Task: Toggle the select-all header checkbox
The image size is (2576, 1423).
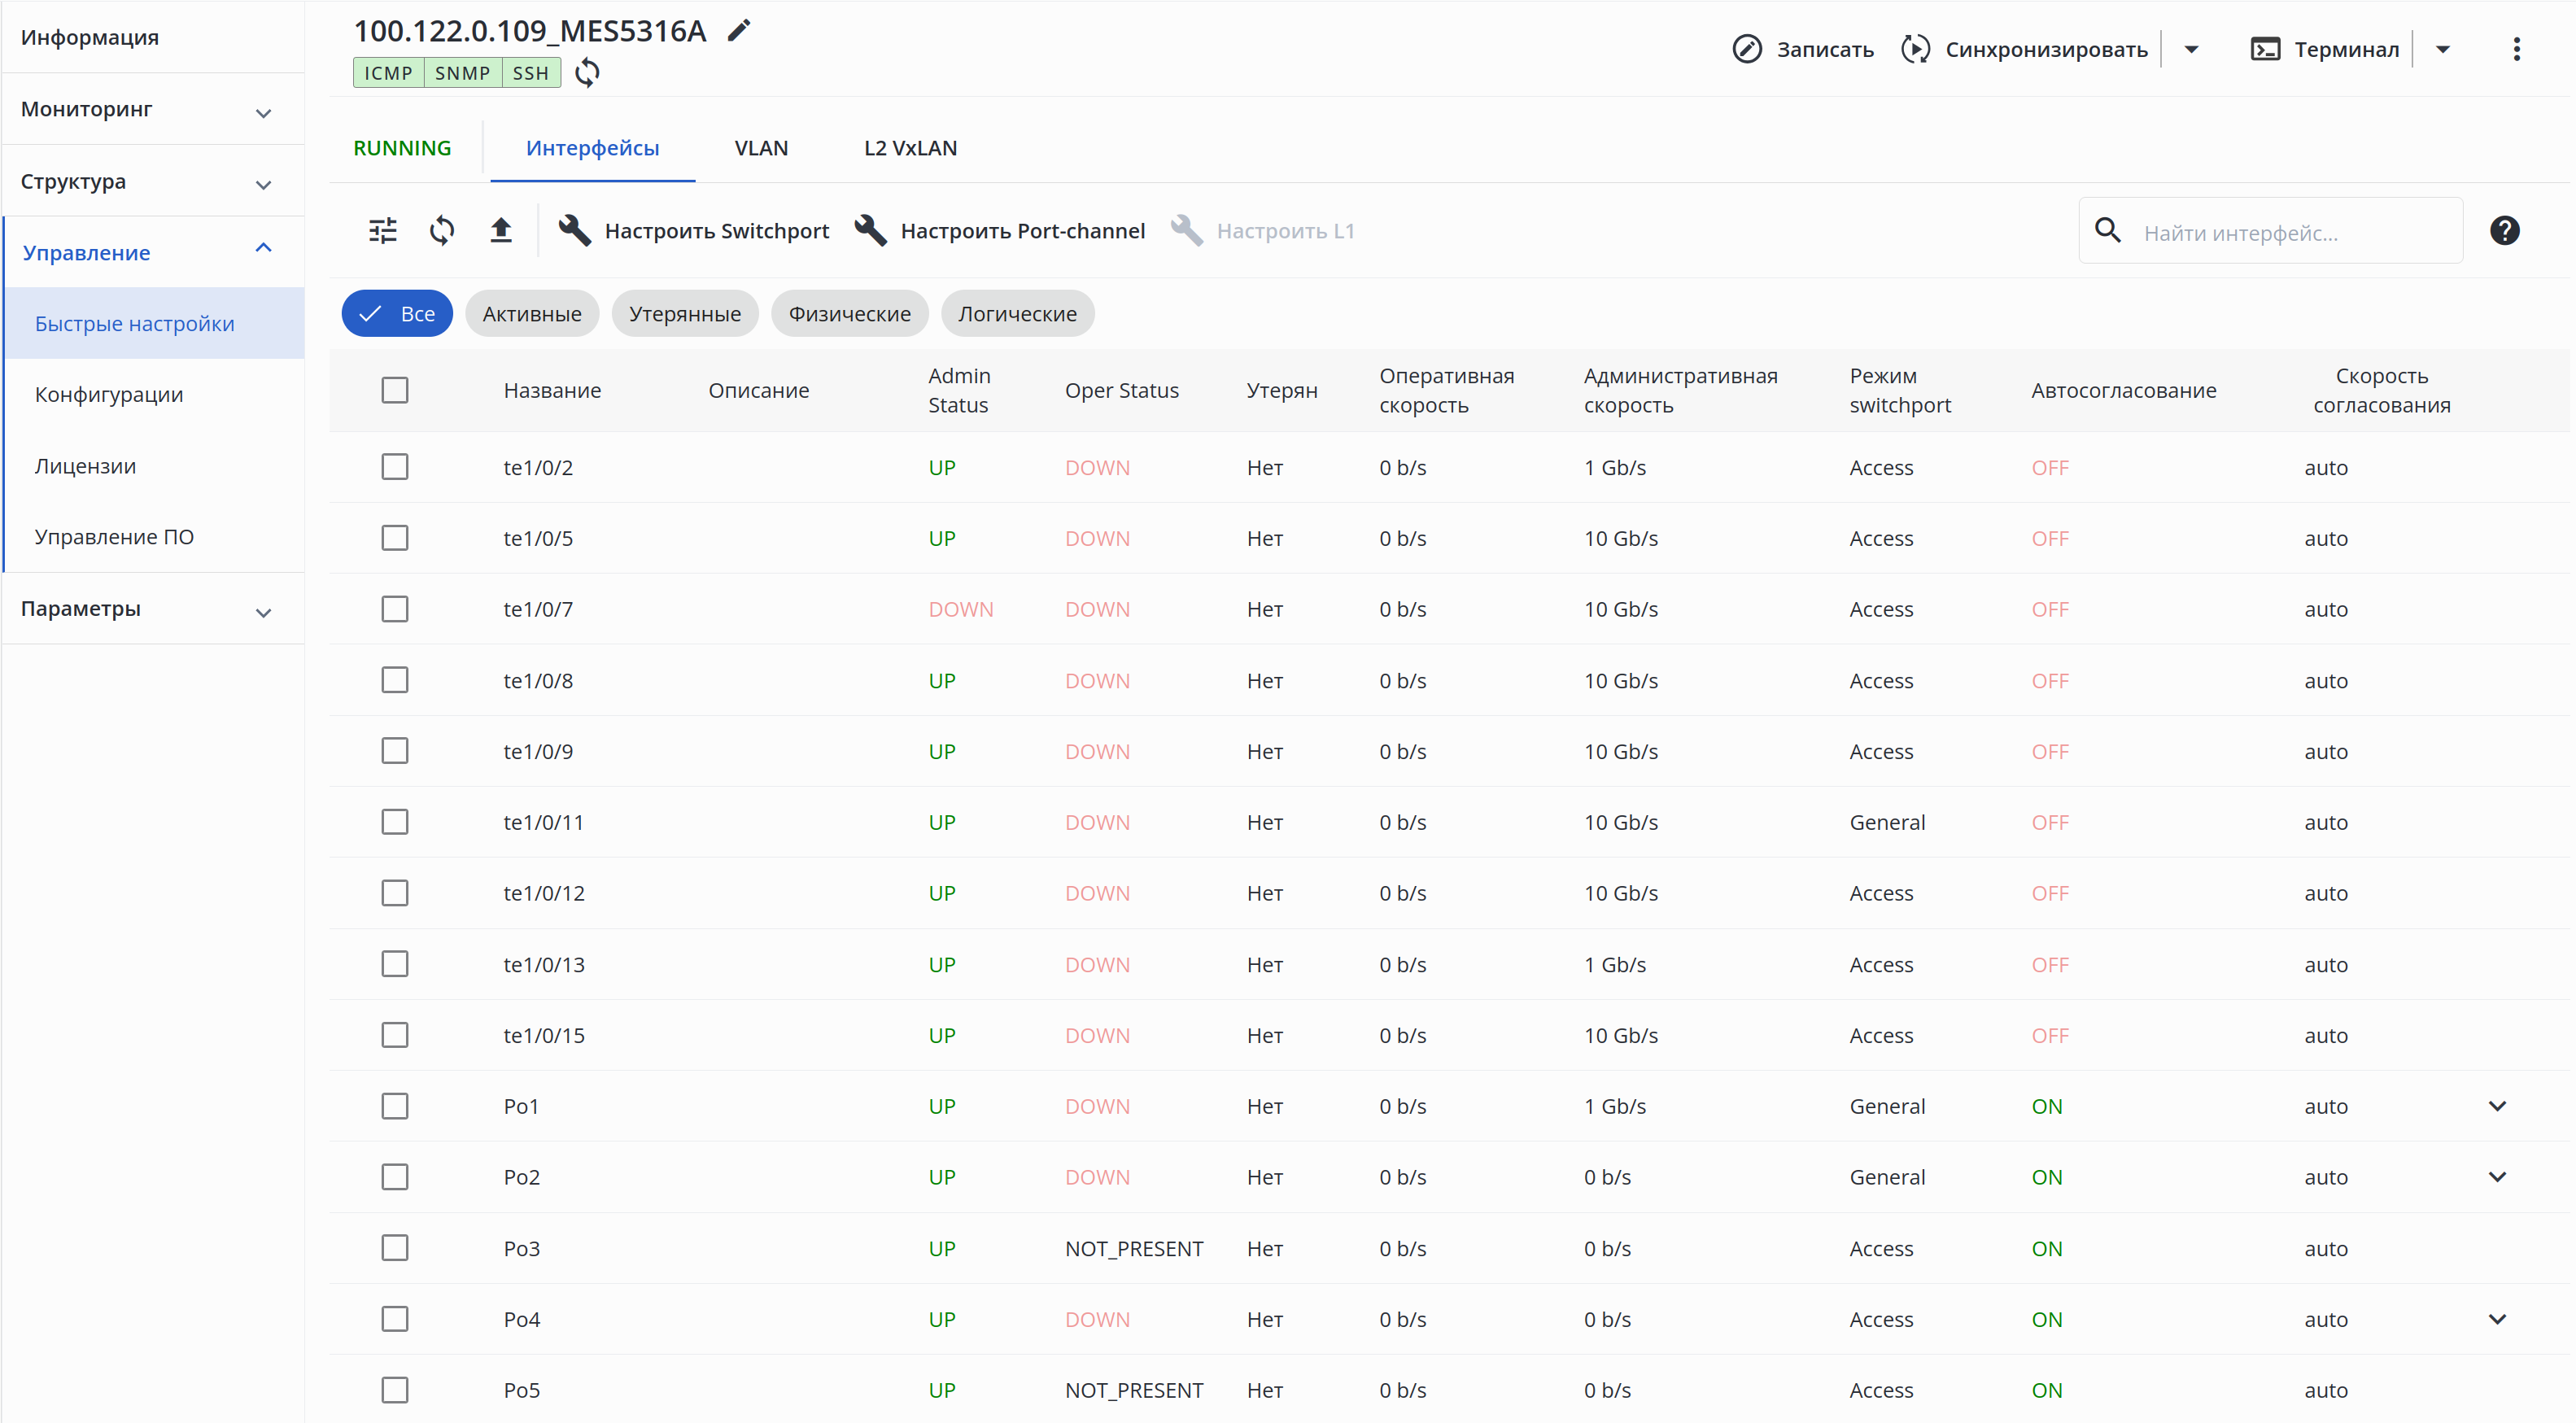Action: [395, 390]
